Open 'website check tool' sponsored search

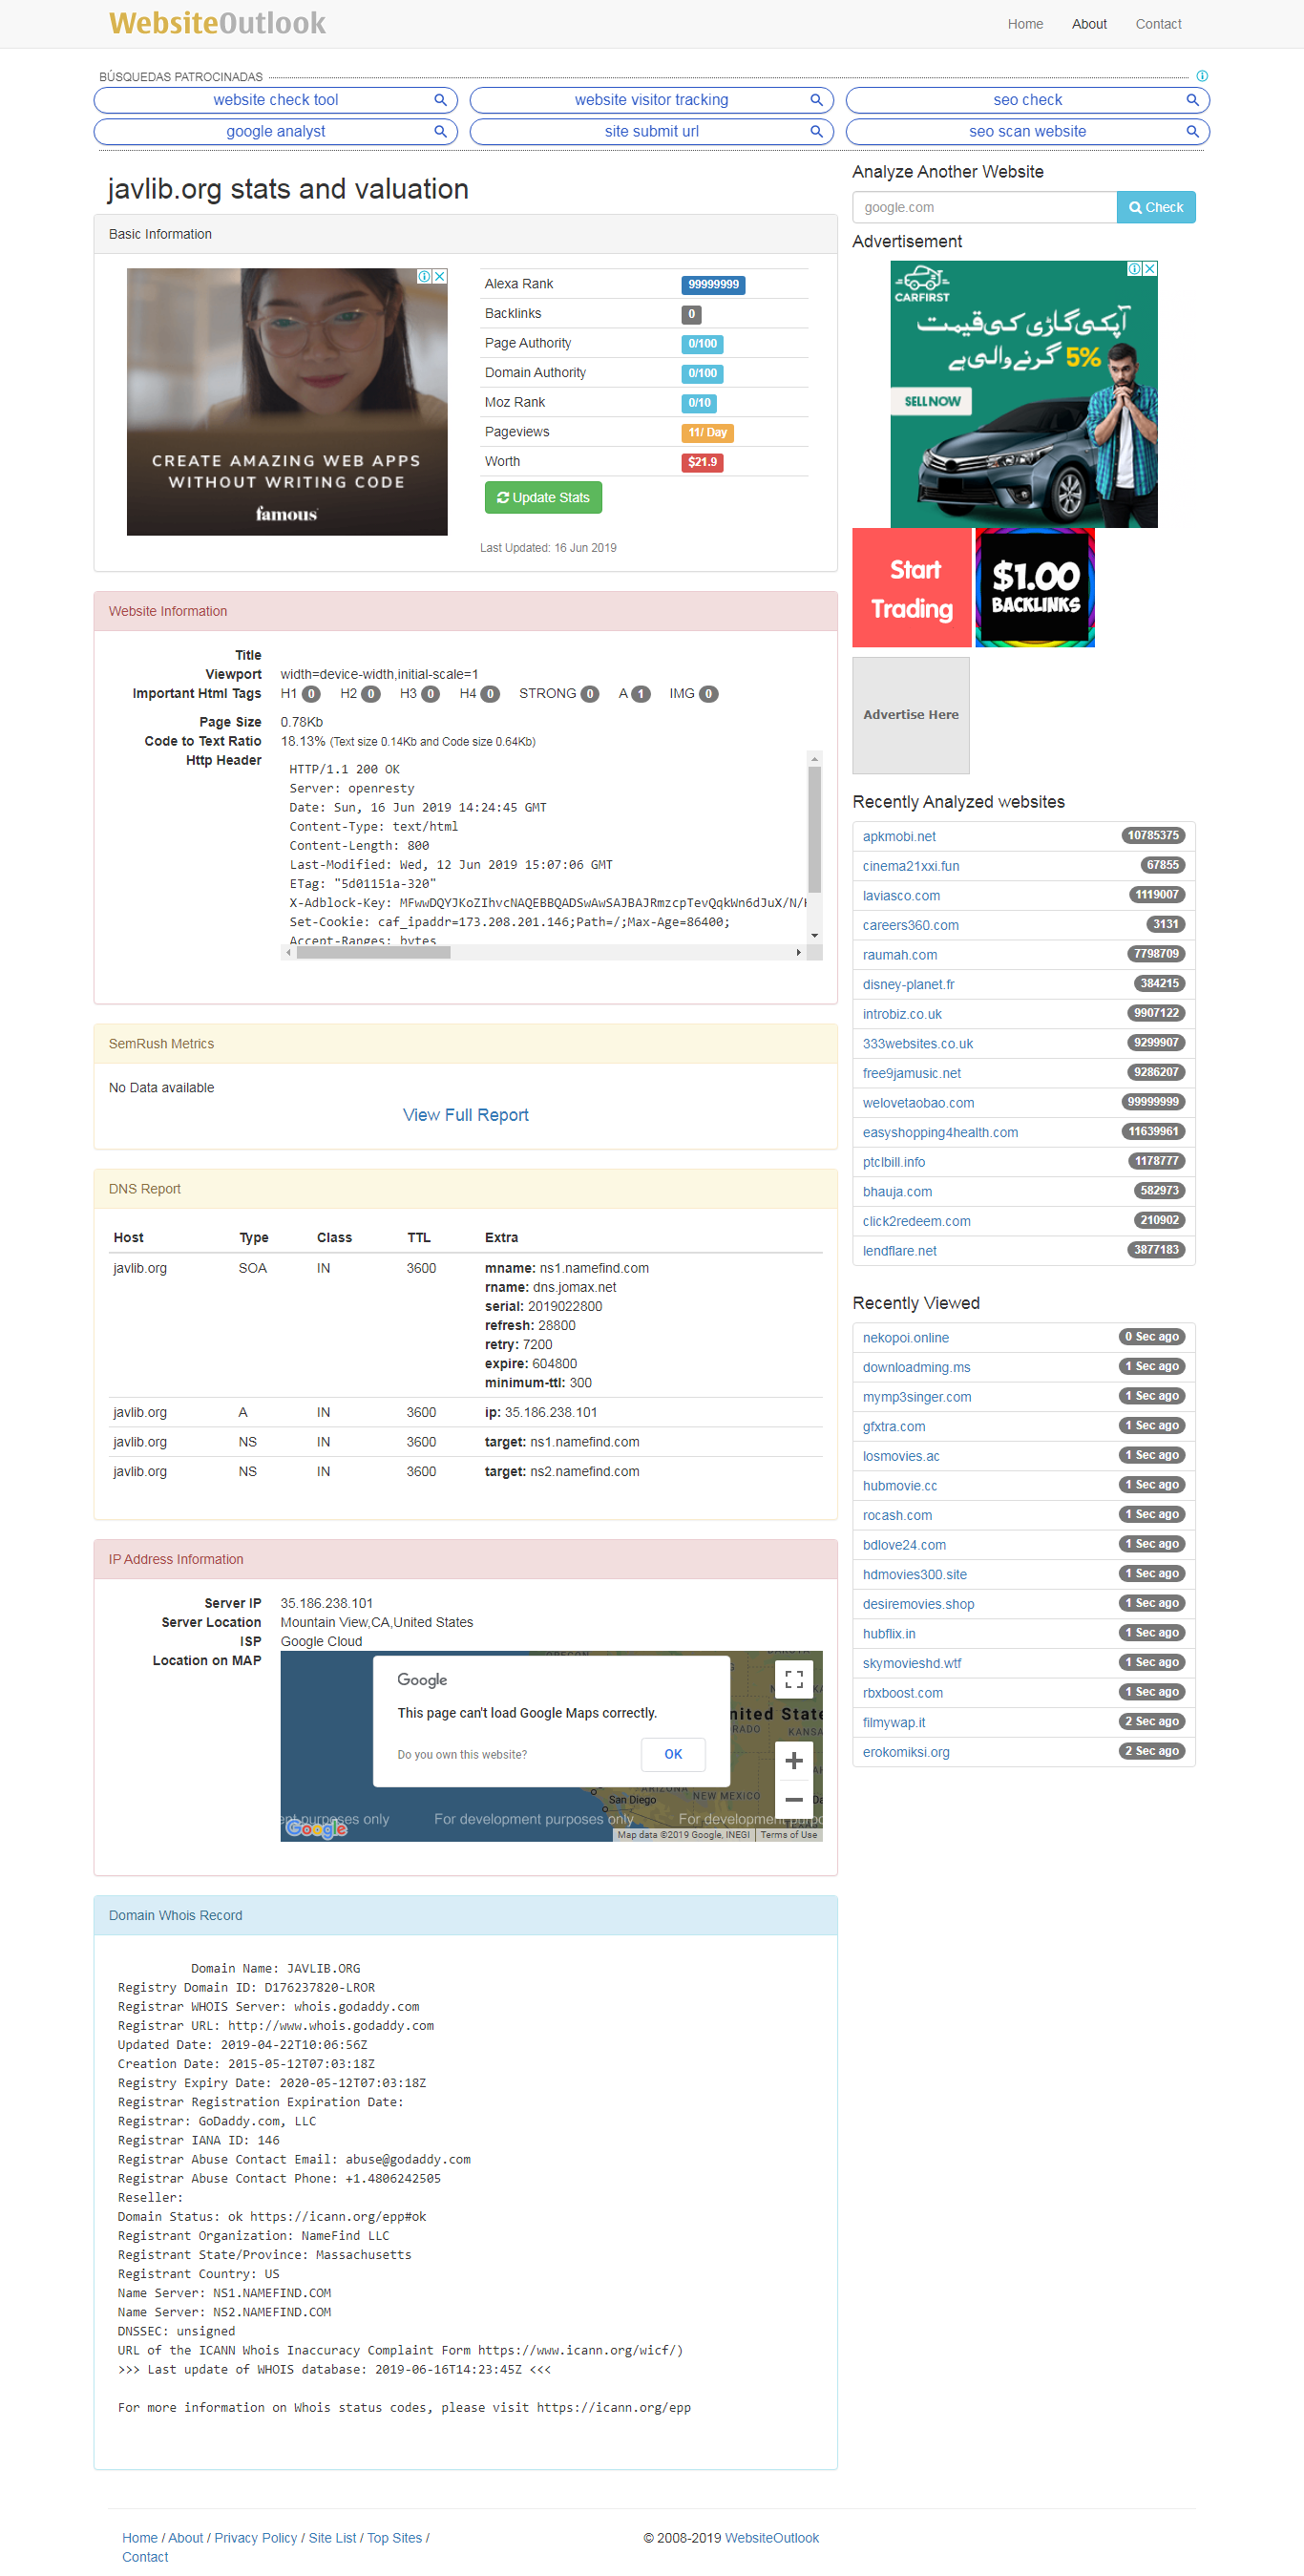point(276,100)
